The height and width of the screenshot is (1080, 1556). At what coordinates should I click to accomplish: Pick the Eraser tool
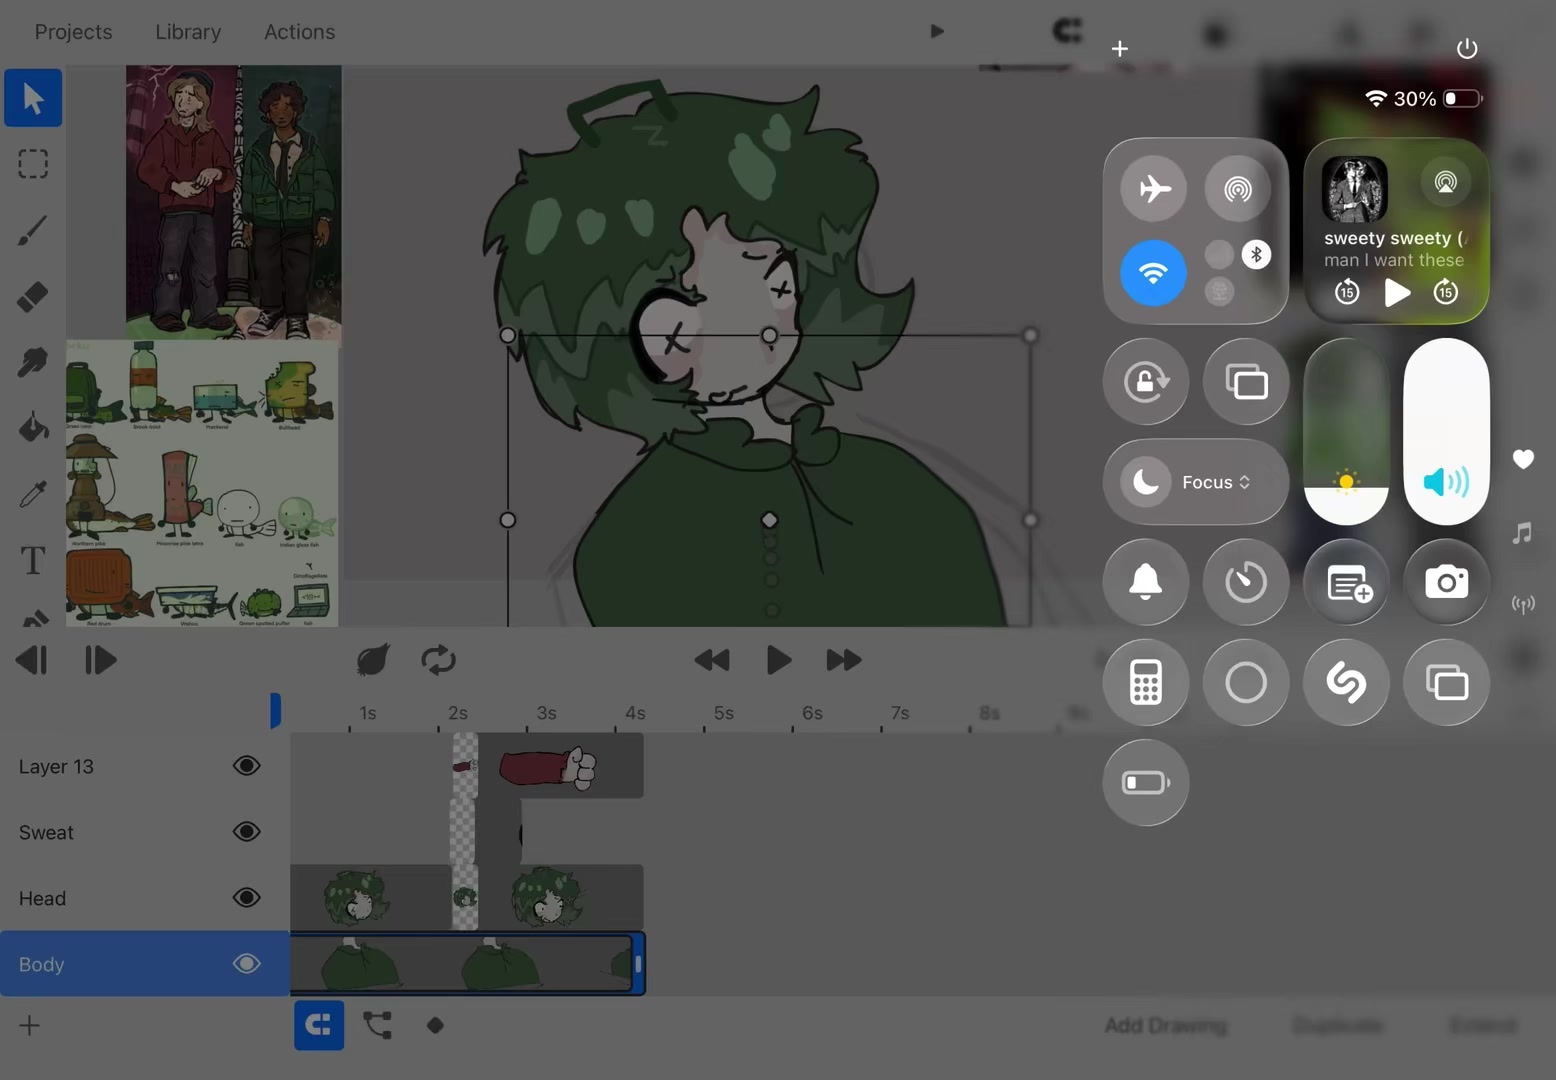[33, 296]
